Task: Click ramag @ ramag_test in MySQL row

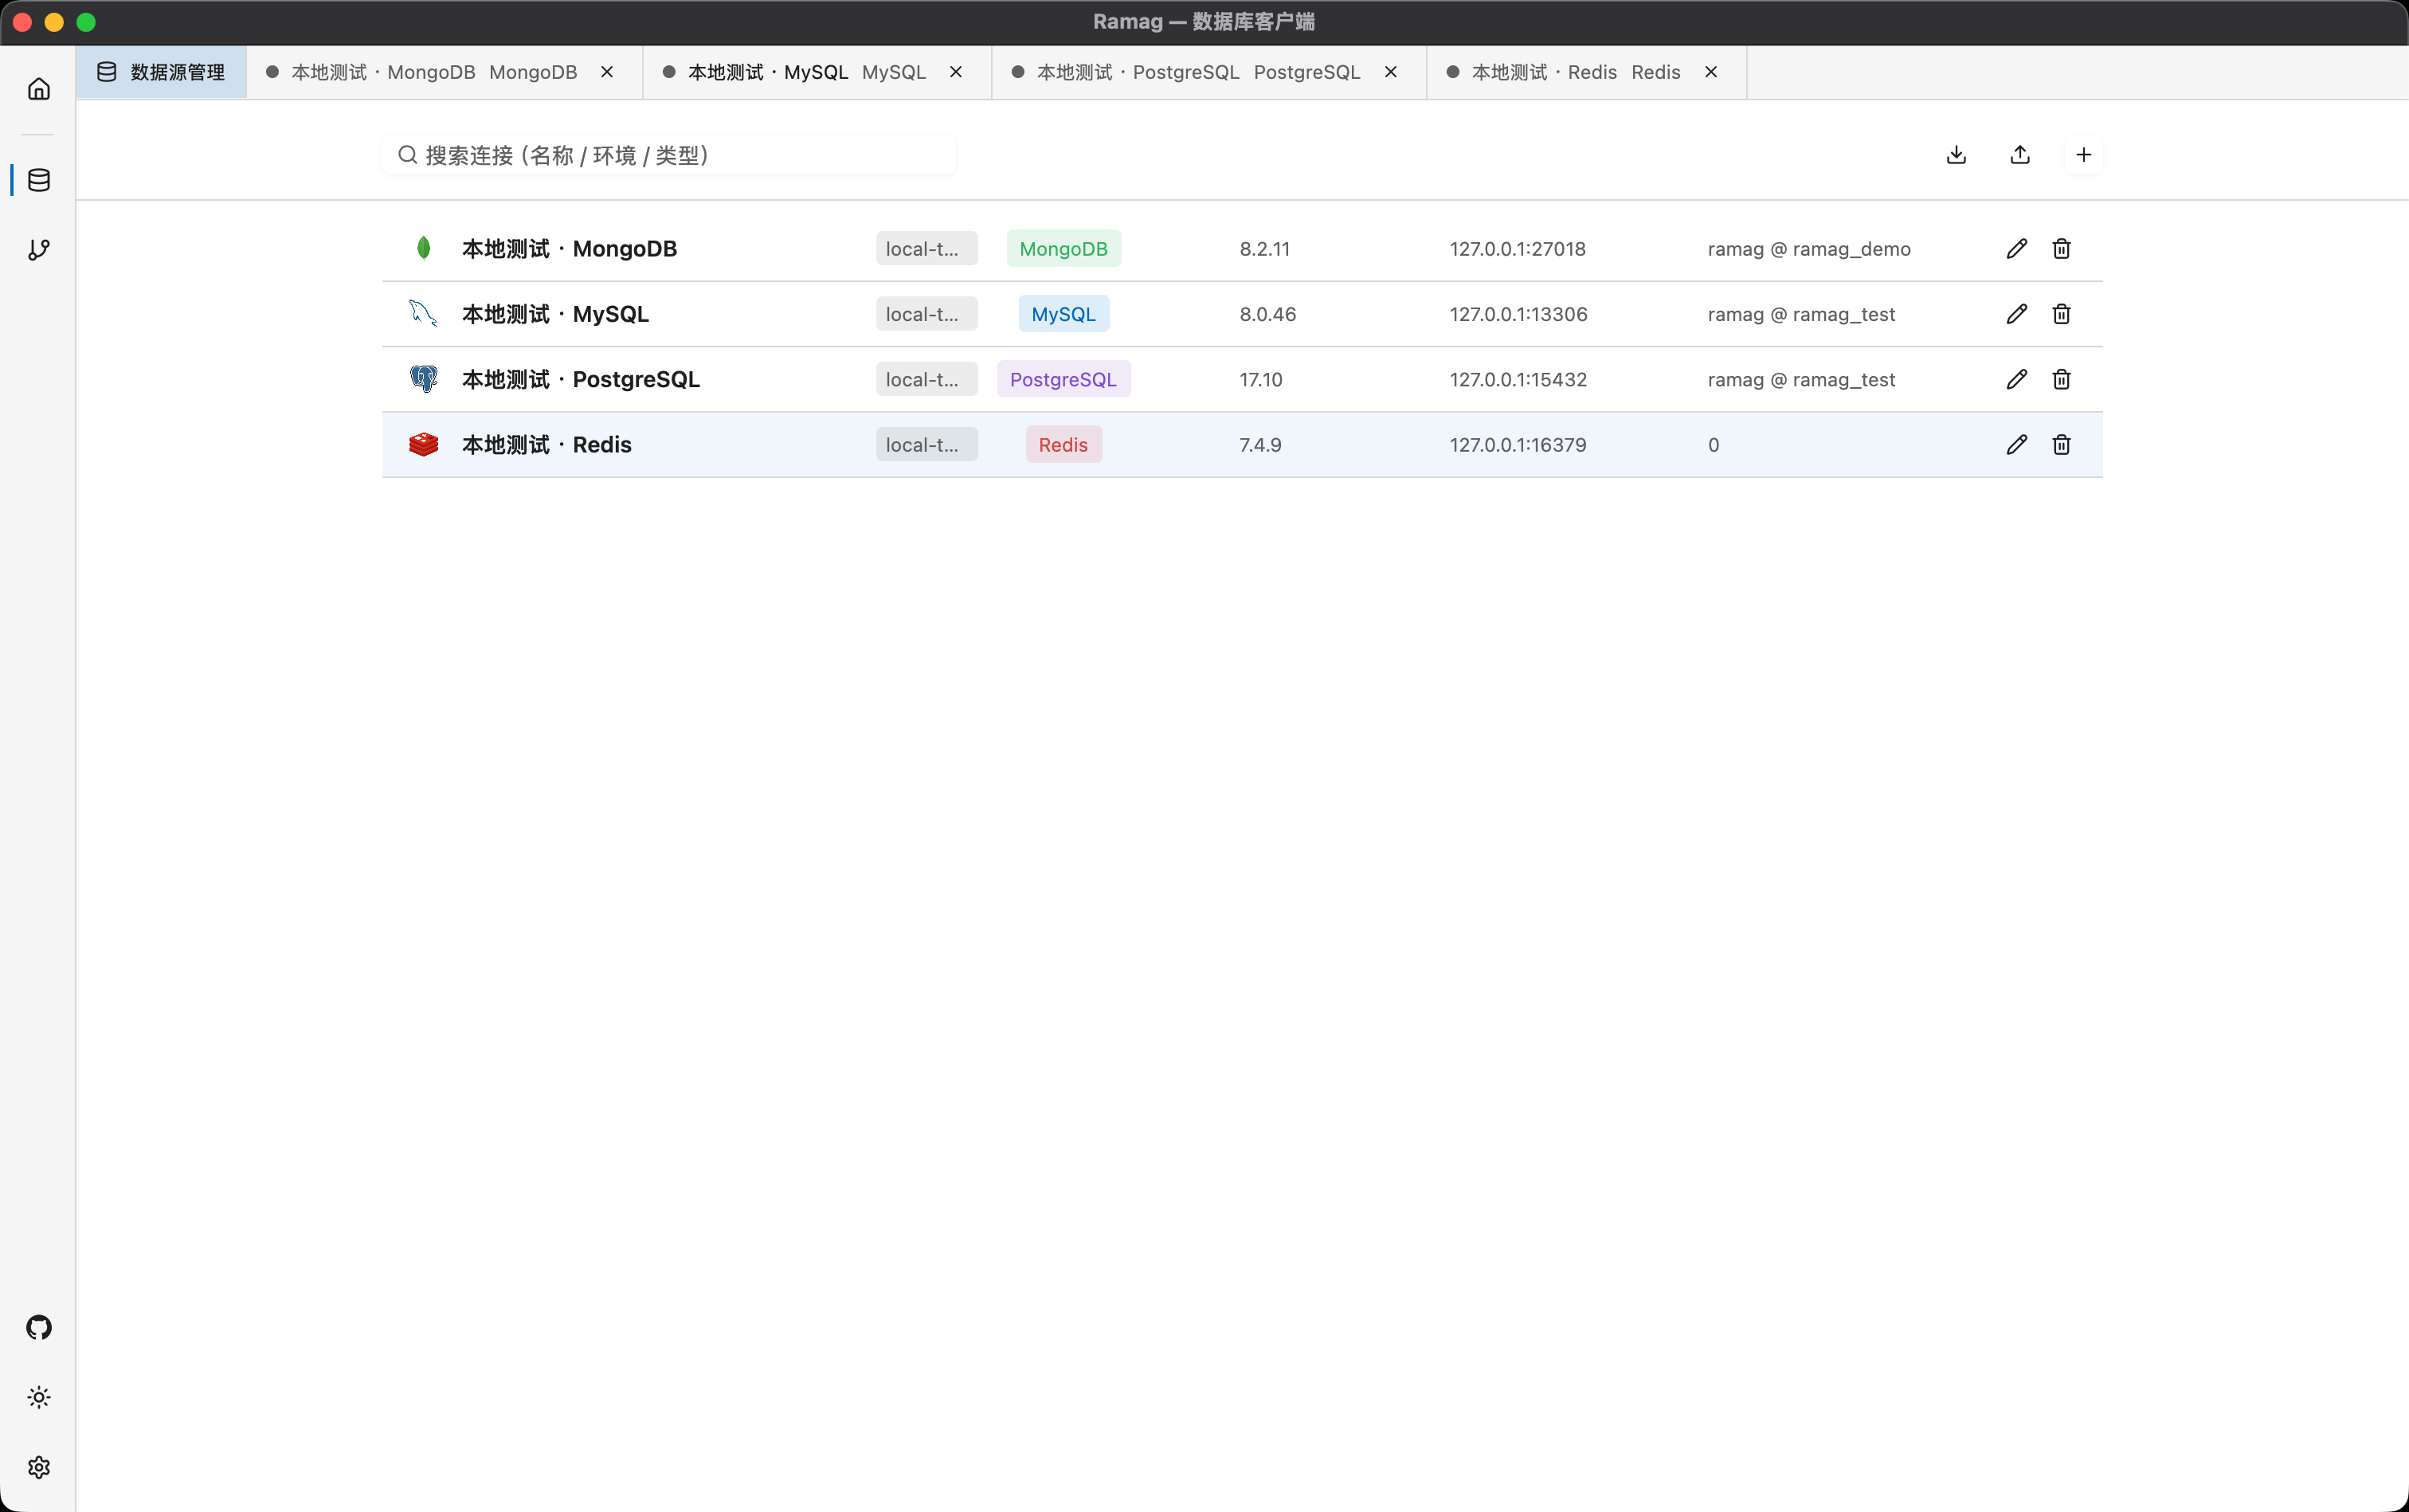Action: (1801, 314)
